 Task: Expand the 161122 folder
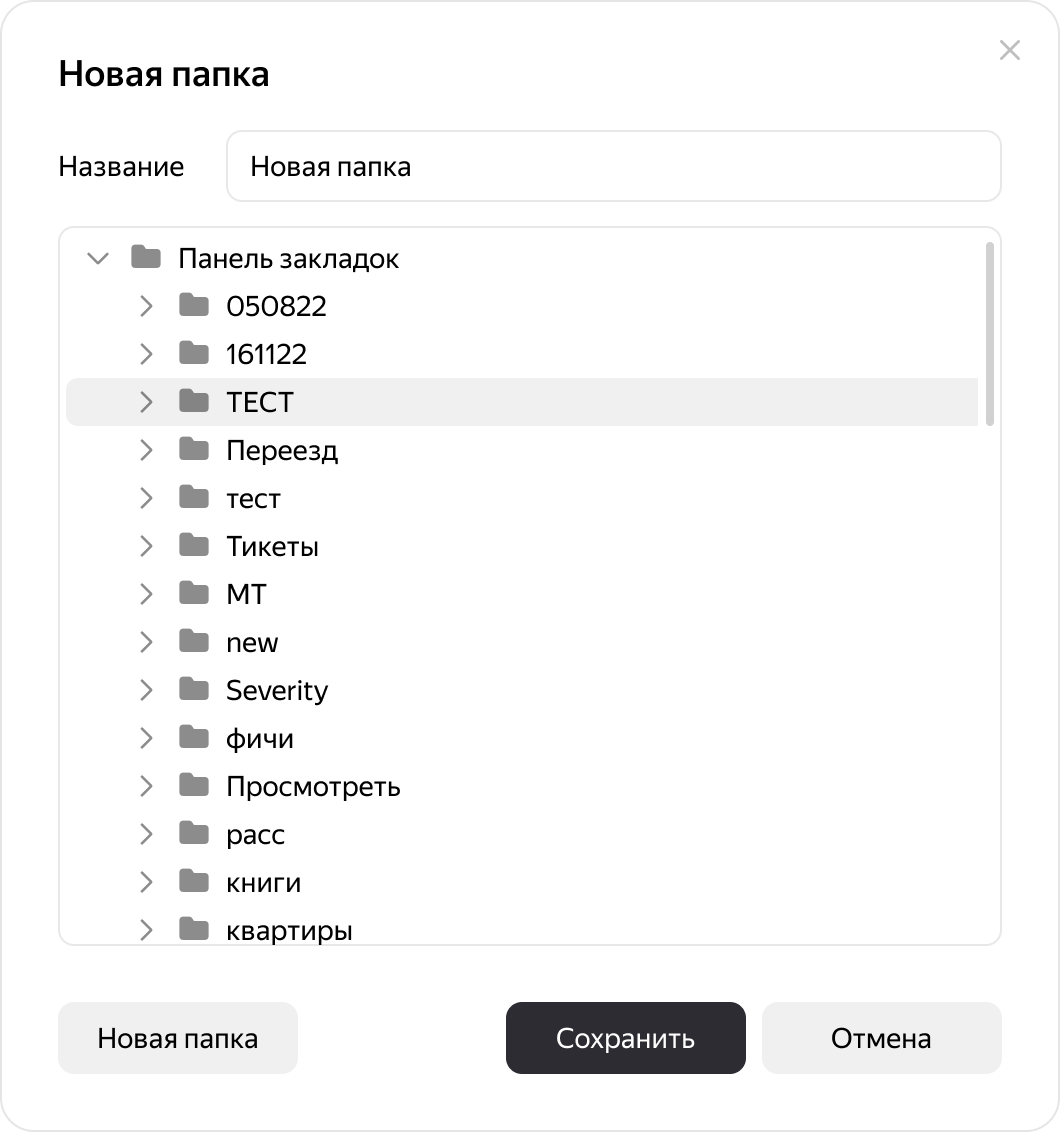tap(146, 354)
